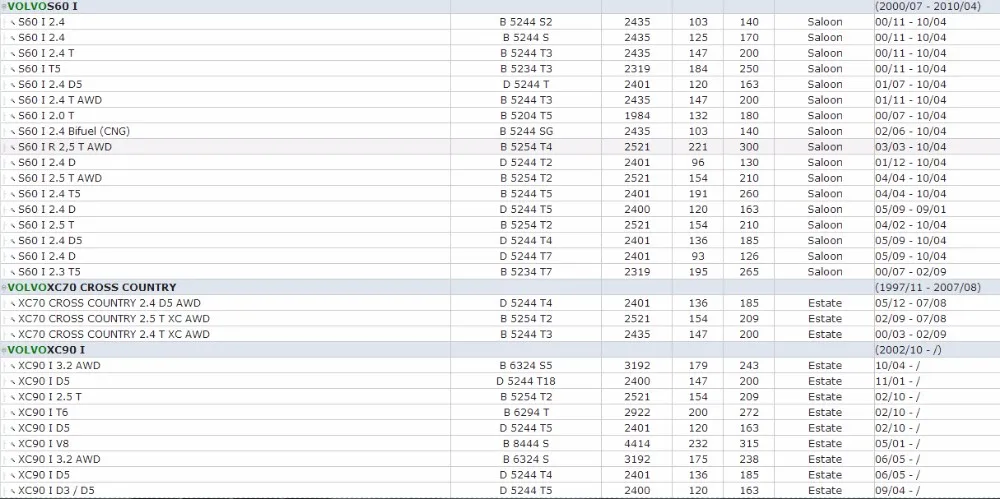Viewport: 1000px width, 499px height.
Task: Click the arrow icon beside XC90 I T6
Action: click(13, 413)
